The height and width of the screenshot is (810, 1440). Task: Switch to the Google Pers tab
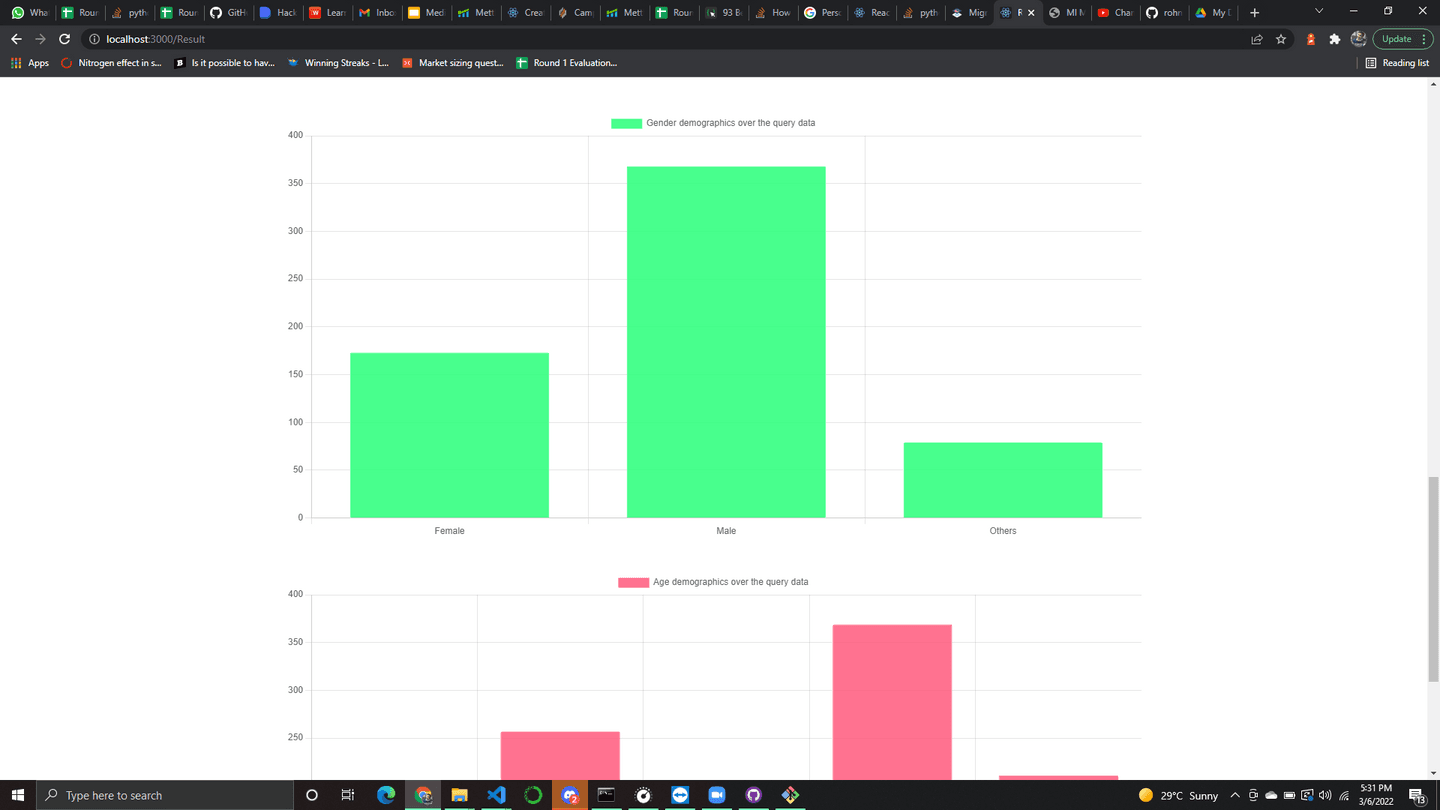[x=821, y=12]
